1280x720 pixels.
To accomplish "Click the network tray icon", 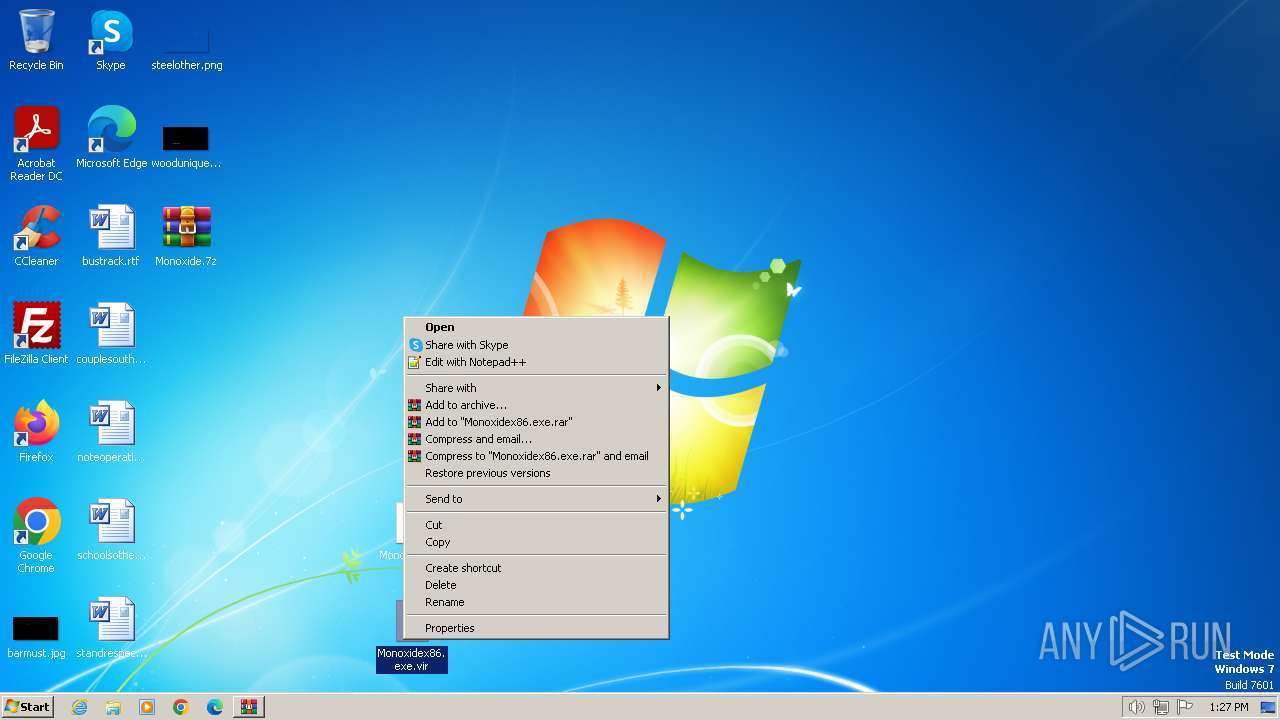I will coord(1161,707).
